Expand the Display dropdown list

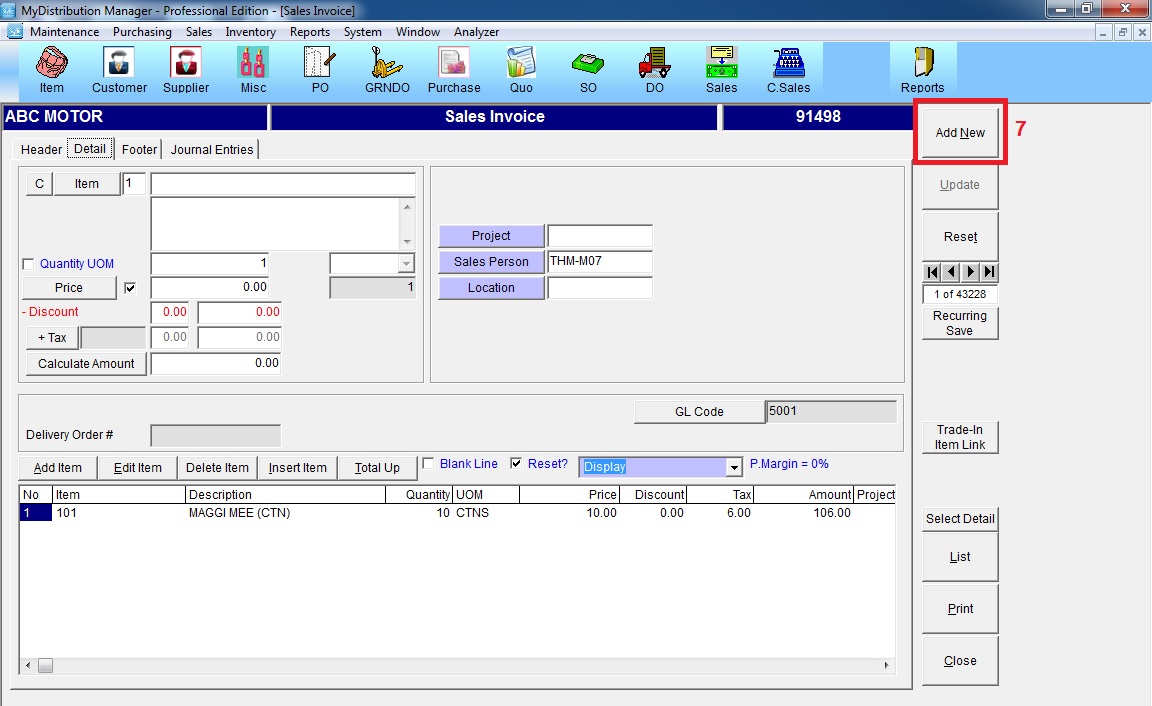pyautogui.click(x=734, y=467)
